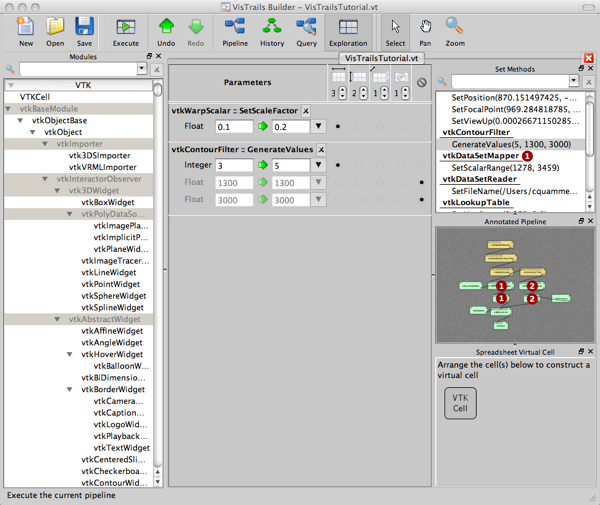Undock the Spreadsheet Virtual Cell panel

pyautogui.click(x=581, y=351)
